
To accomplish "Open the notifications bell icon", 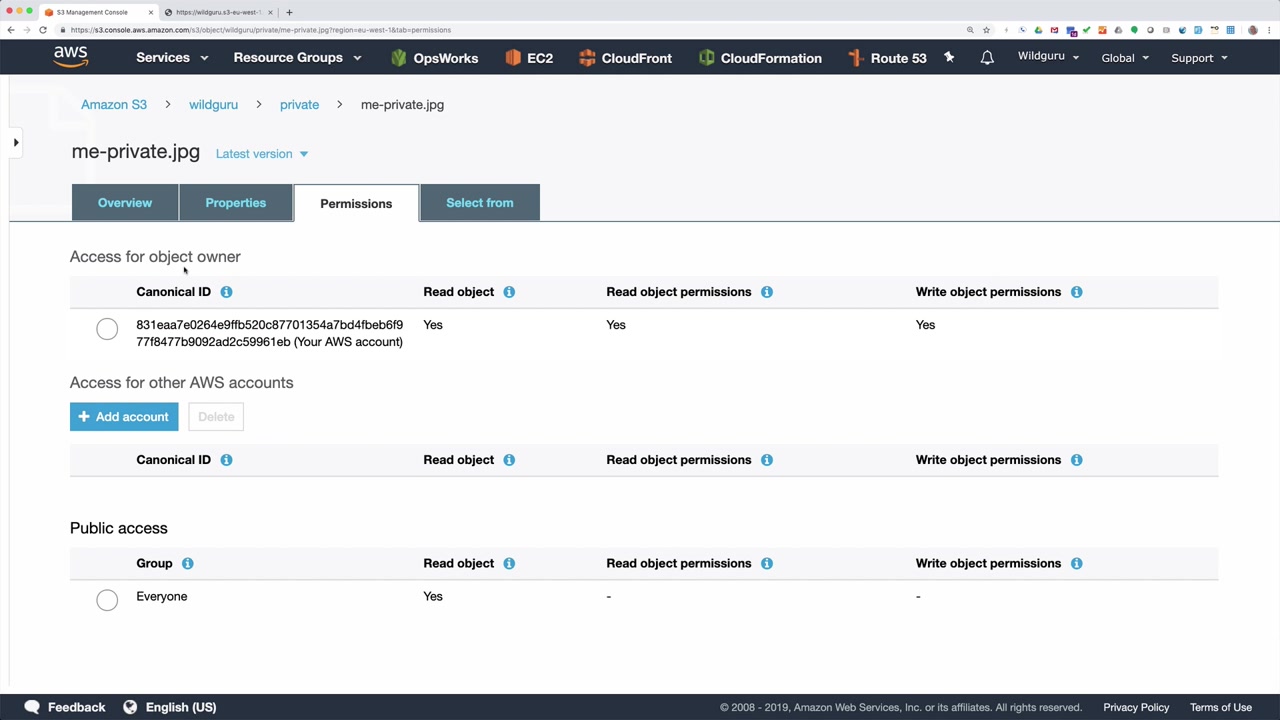I will point(987,58).
